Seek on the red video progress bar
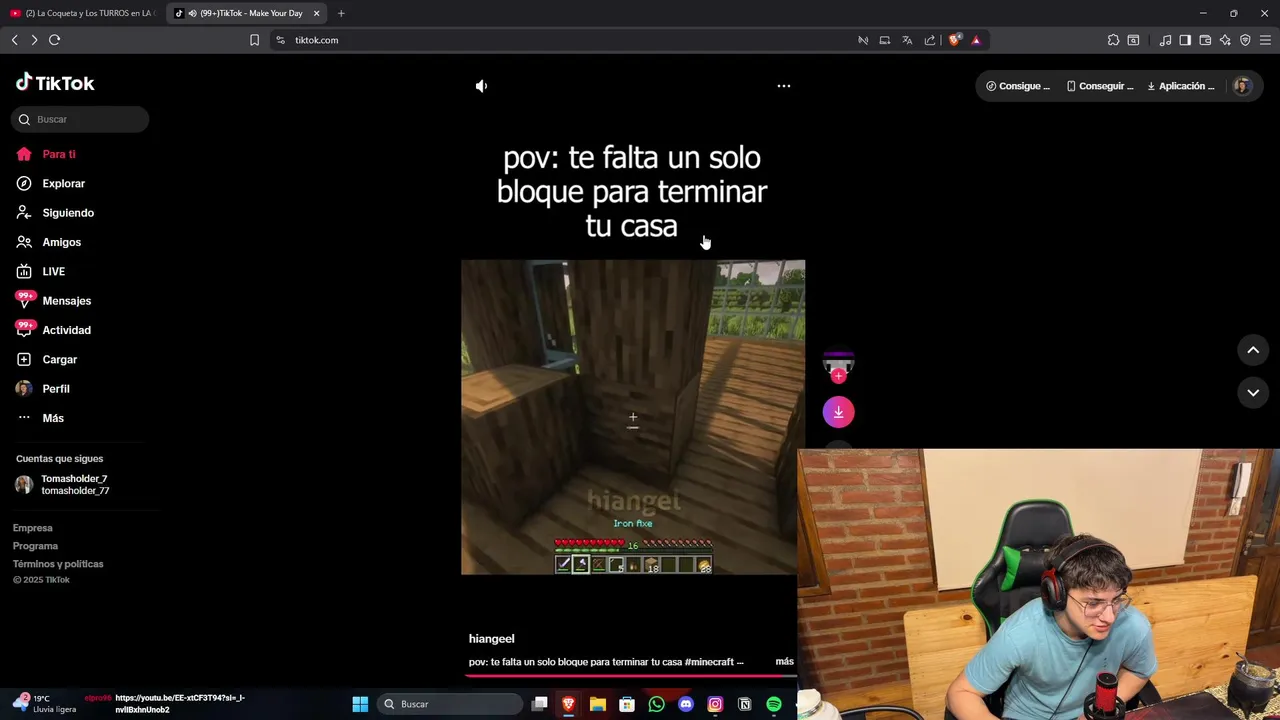Image resolution: width=1280 pixels, height=720 pixels. (x=630, y=677)
